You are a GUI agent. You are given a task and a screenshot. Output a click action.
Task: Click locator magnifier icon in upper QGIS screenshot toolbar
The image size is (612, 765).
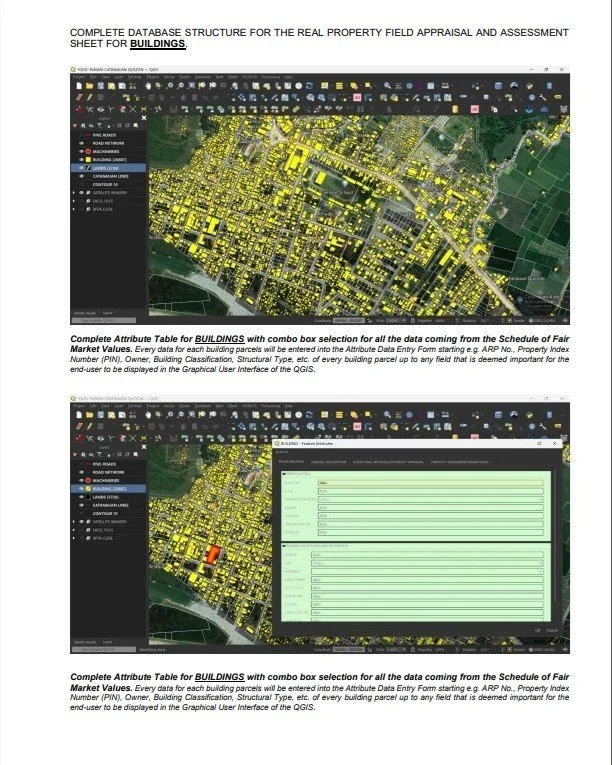pos(387,86)
